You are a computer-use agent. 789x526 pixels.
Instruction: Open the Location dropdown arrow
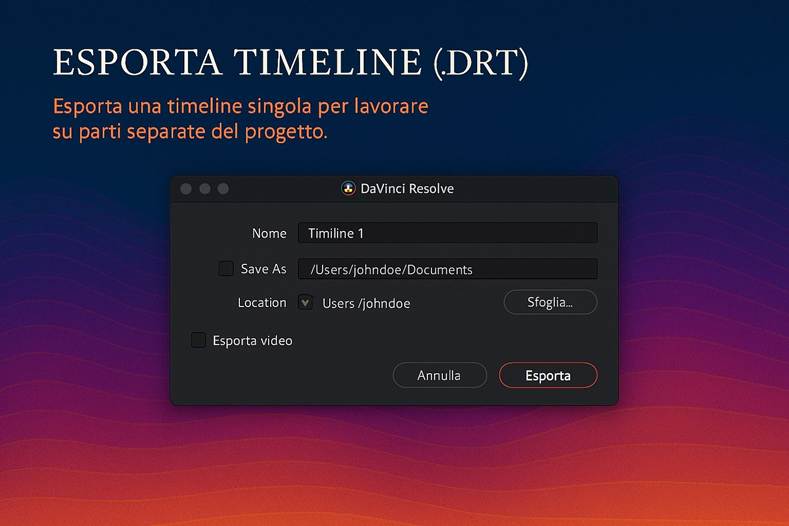click(305, 303)
